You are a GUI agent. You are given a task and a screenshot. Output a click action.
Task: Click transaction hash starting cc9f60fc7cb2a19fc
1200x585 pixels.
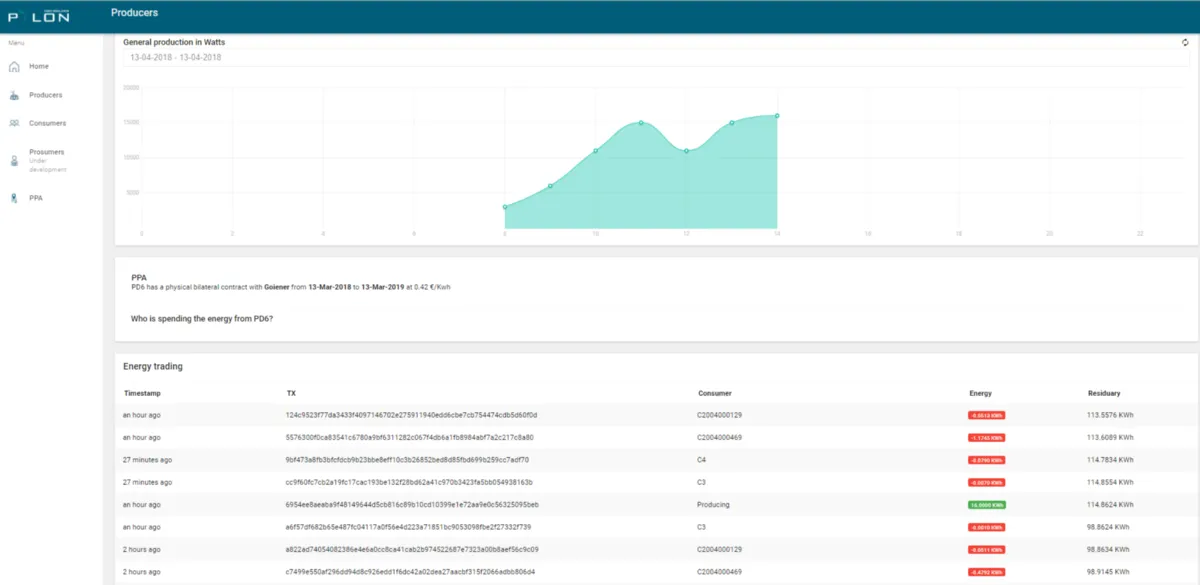(x=409, y=482)
